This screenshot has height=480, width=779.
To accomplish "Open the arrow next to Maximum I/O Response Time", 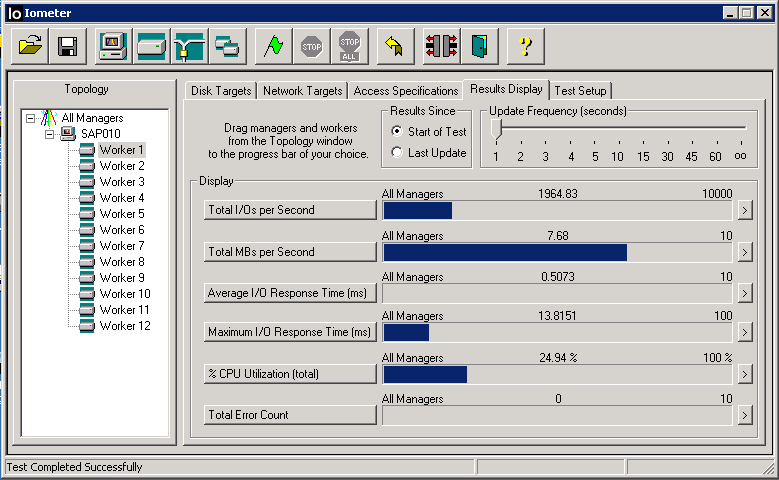I will pyautogui.click(x=744, y=332).
